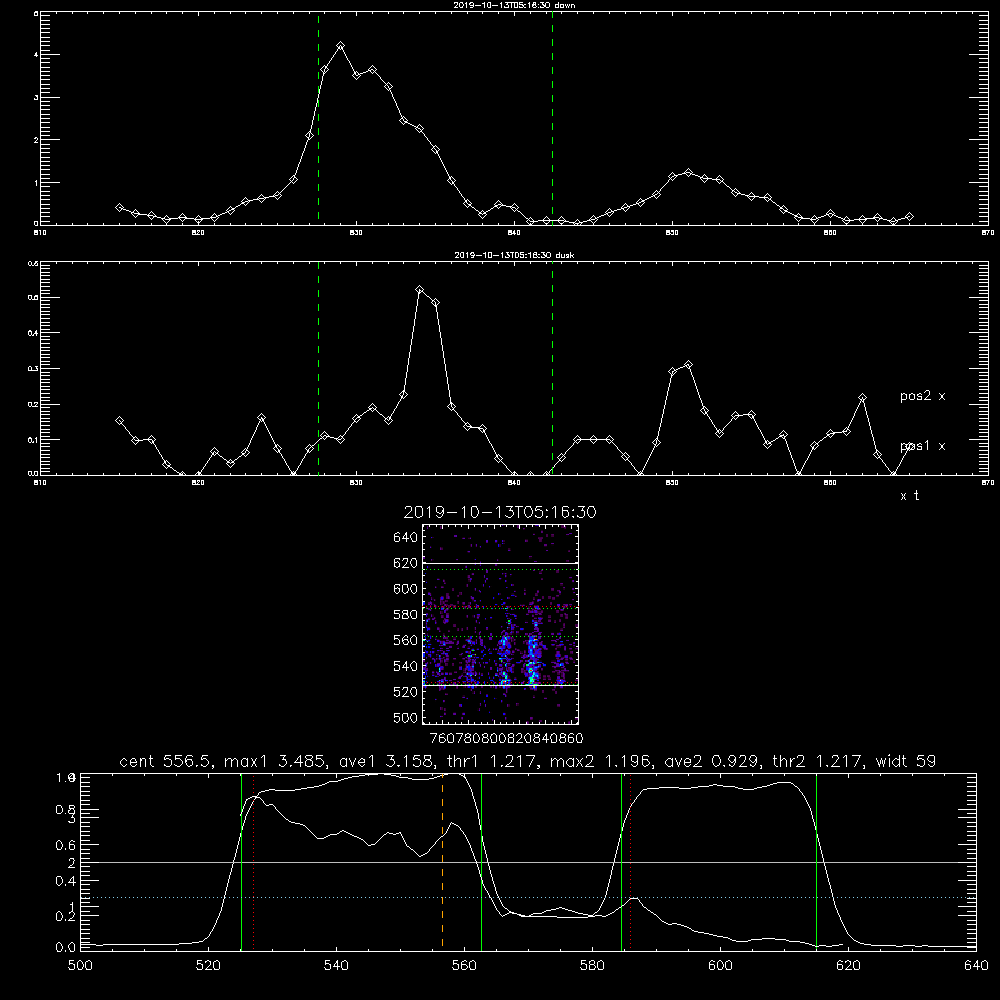
Task: Click the left green dashed line in dusk plot
Action: click(x=318, y=368)
